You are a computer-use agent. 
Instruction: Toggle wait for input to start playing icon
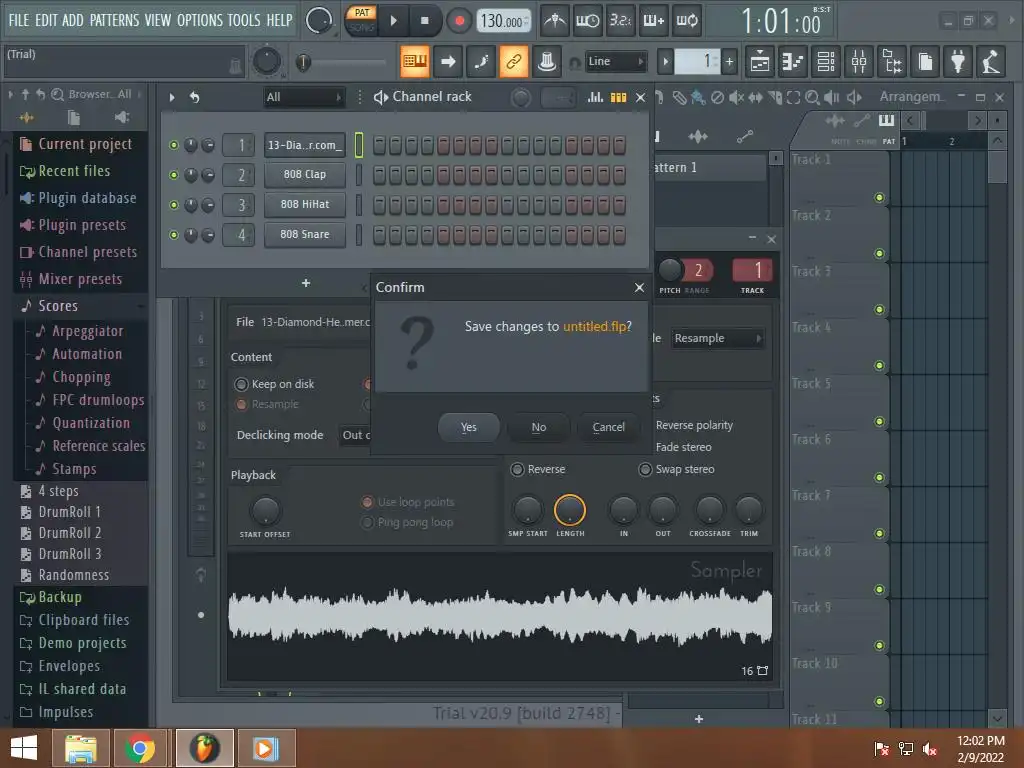click(x=587, y=21)
